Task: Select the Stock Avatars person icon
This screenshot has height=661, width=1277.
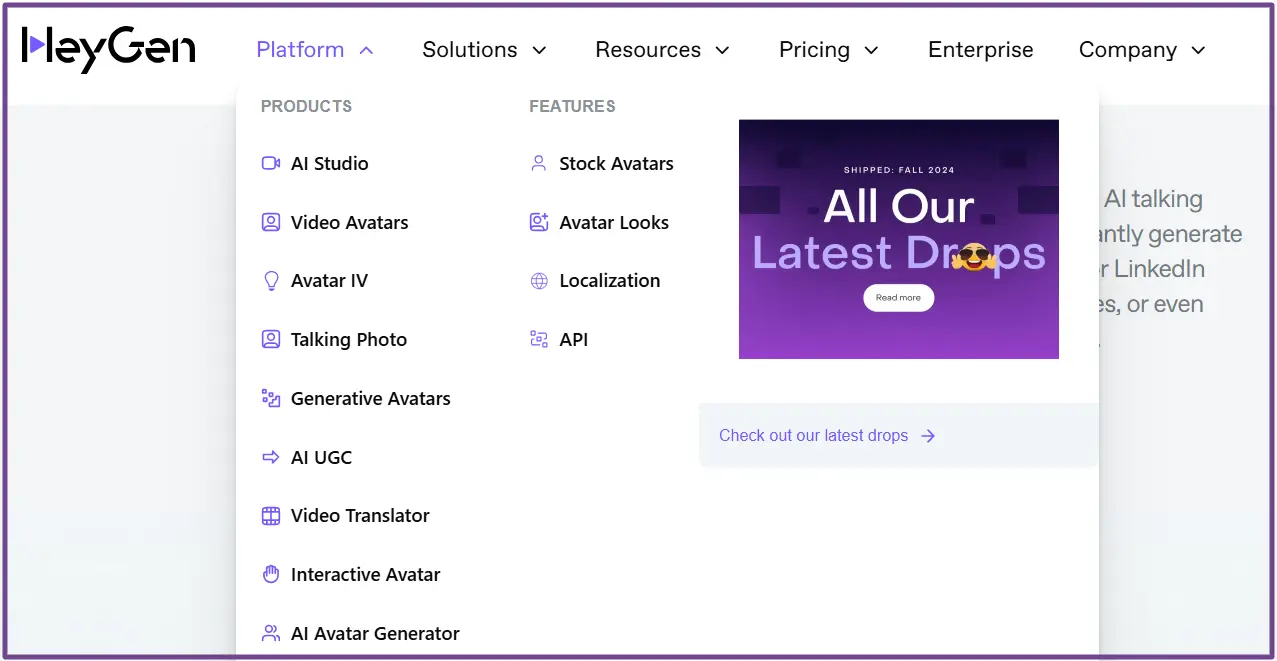Action: tap(539, 163)
